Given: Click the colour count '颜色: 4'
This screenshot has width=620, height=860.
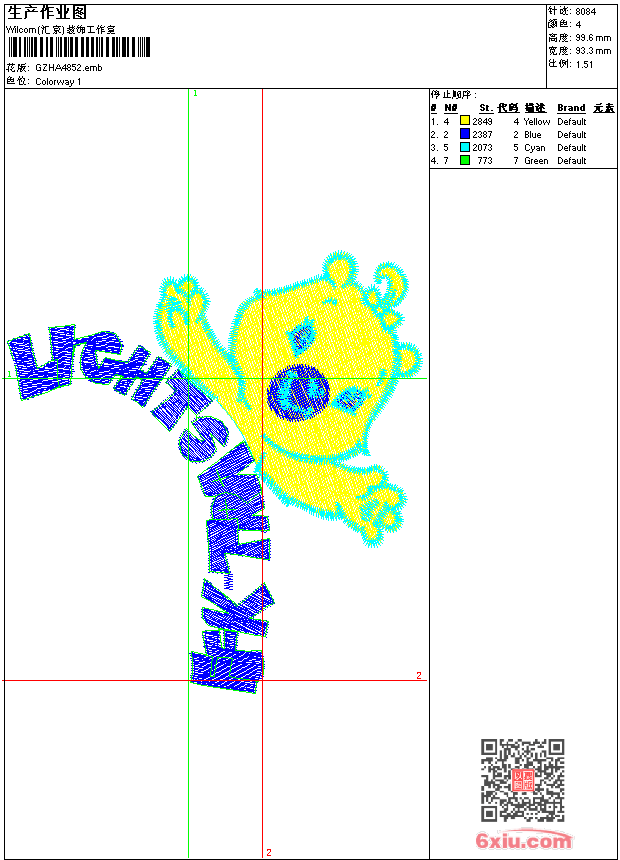Looking at the screenshot, I should [564, 24].
